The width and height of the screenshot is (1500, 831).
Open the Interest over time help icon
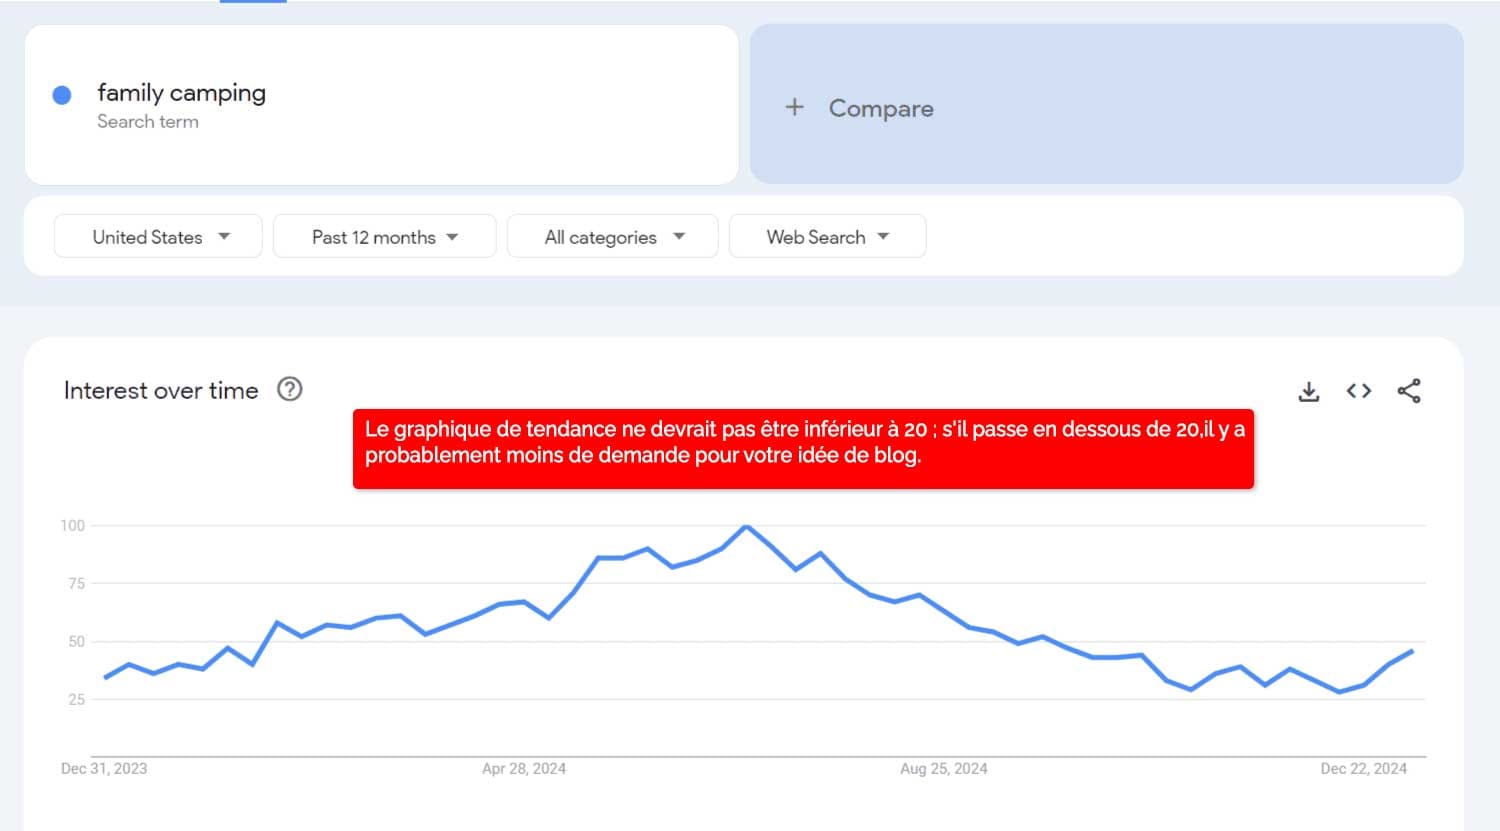coord(289,389)
